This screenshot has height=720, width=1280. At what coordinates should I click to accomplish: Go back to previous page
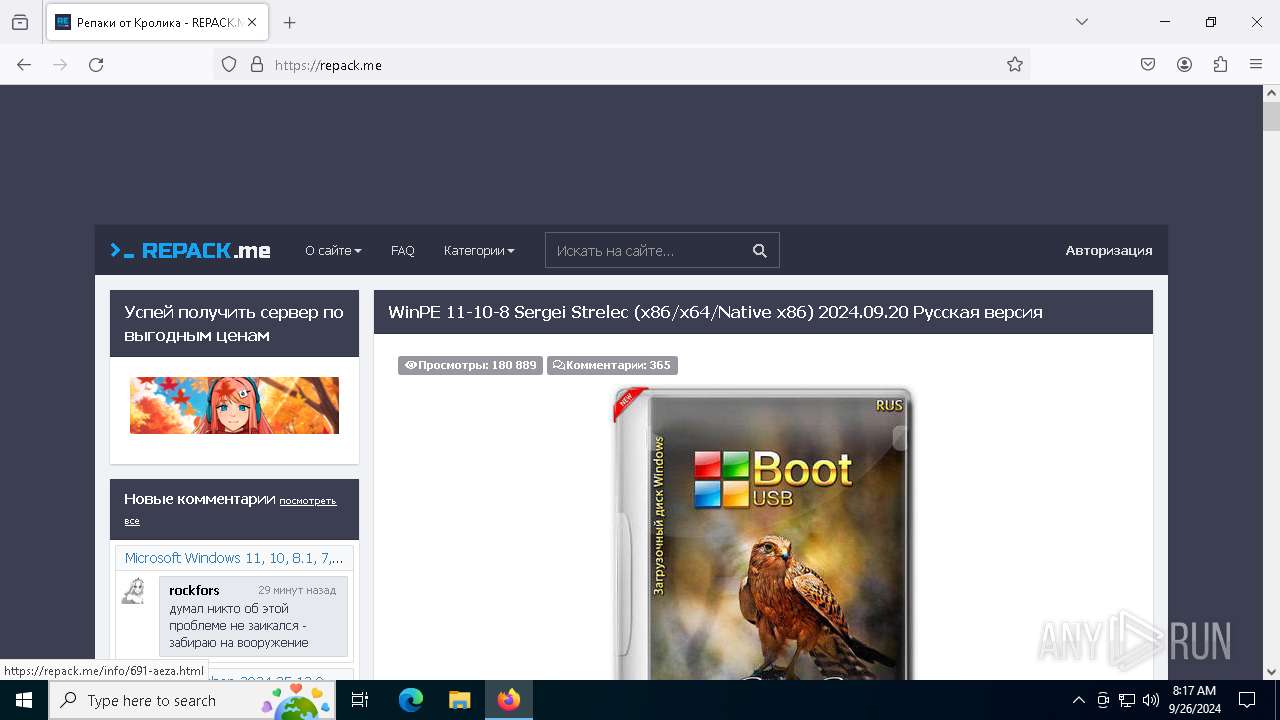[x=24, y=64]
